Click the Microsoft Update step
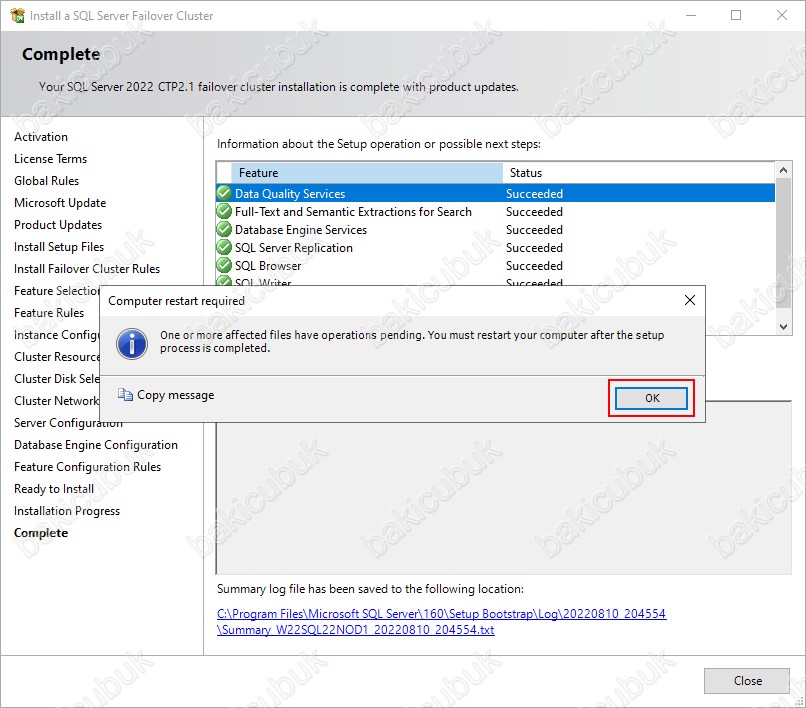This screenshot has width=806, height=708. click(60, 203)
